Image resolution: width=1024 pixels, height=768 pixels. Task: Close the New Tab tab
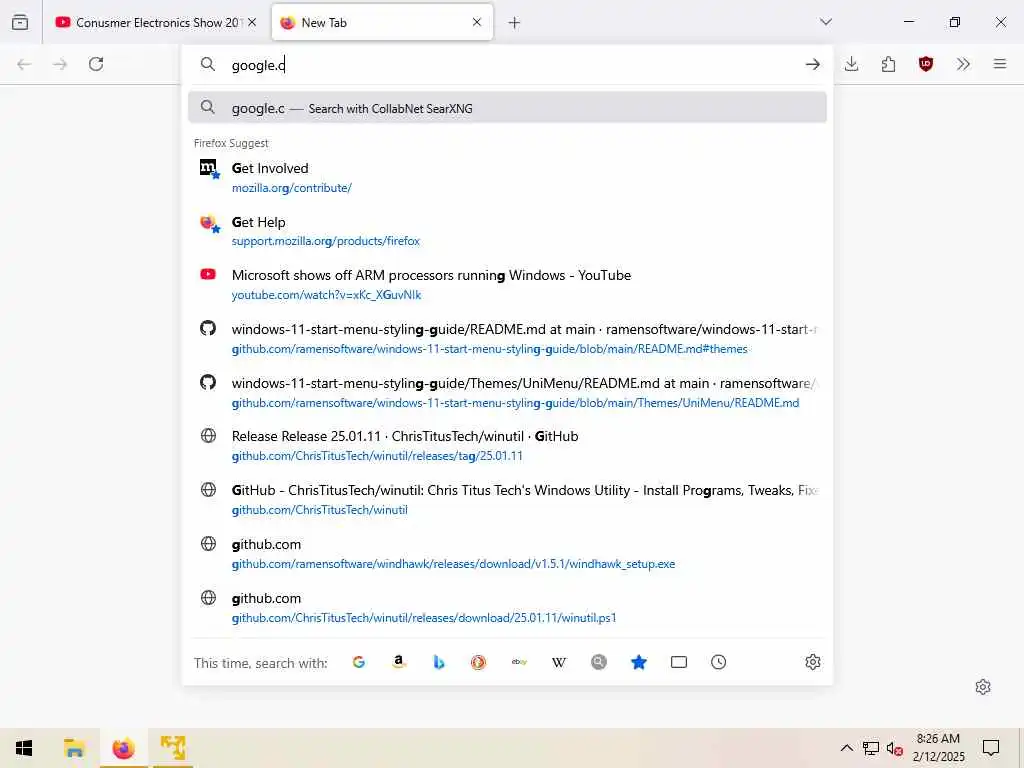pos(477,22)
